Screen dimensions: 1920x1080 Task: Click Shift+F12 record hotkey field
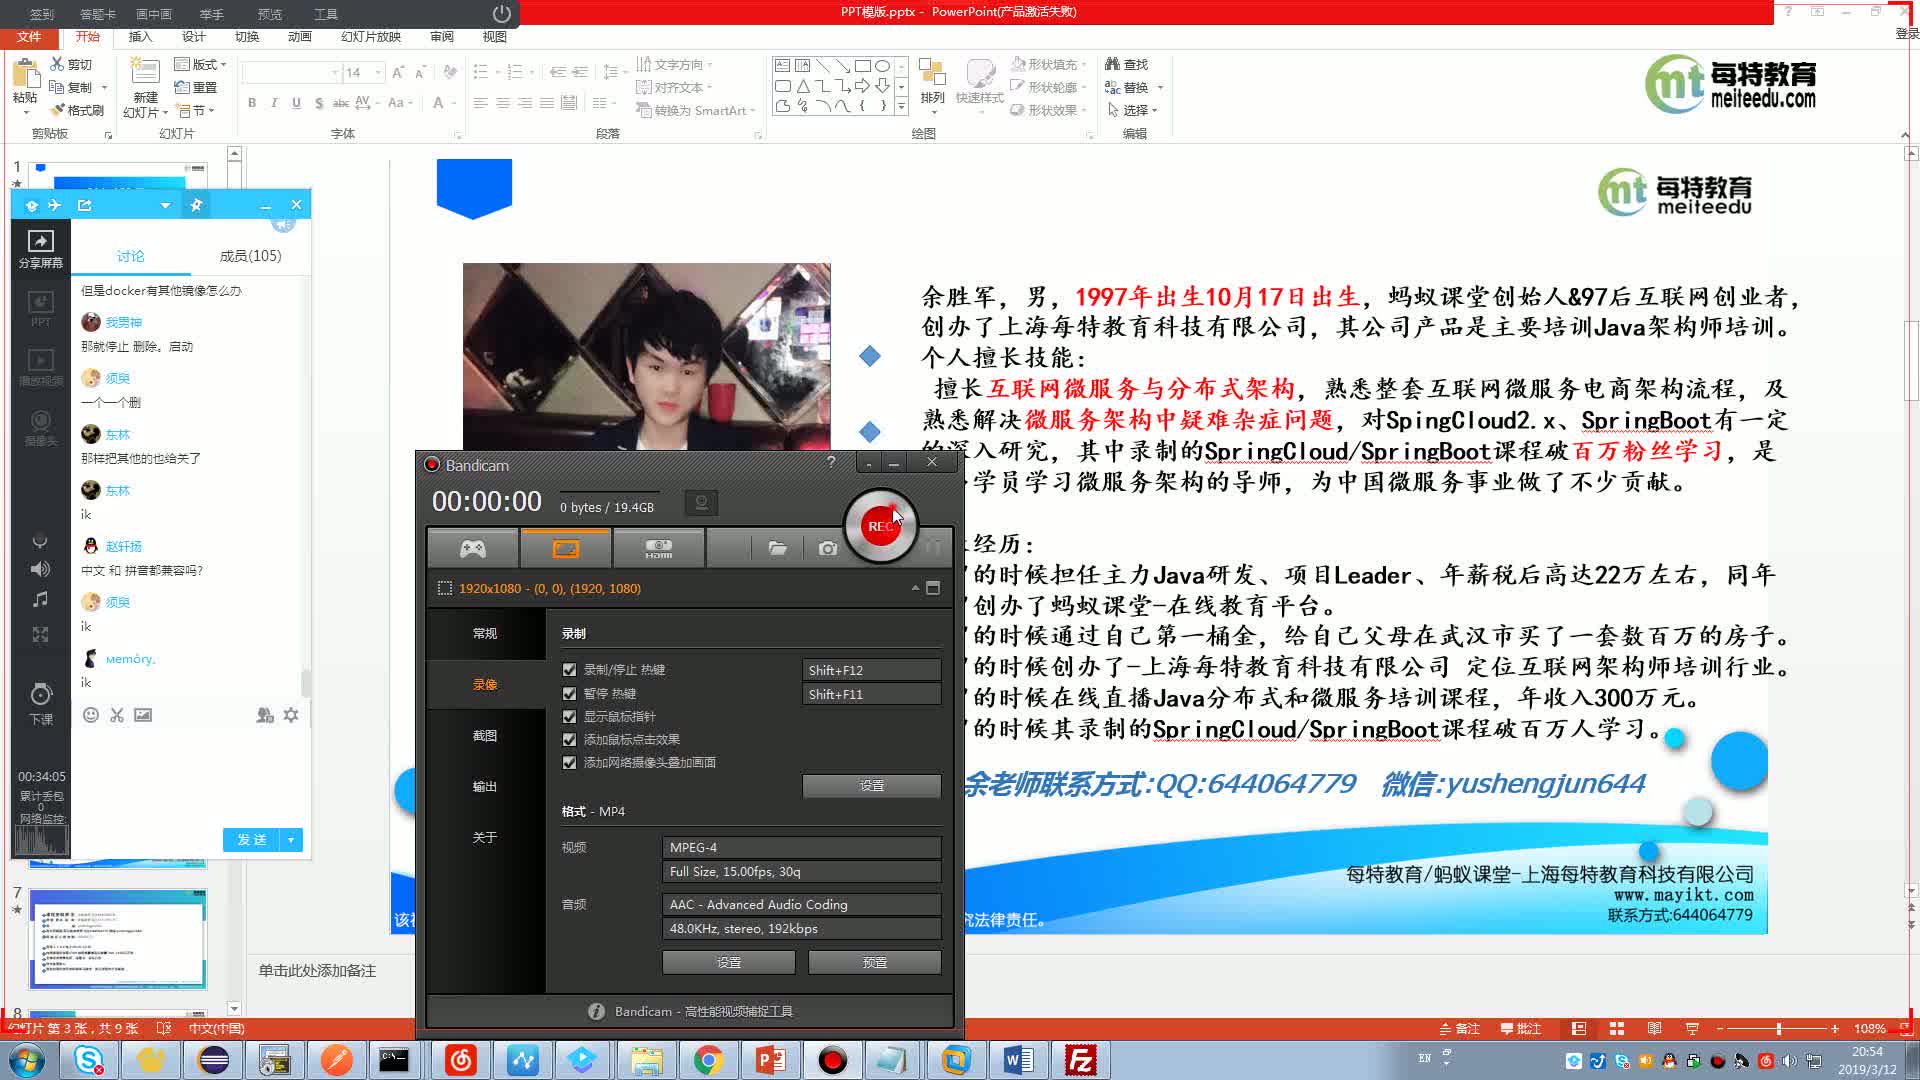[x=871, y=670]
